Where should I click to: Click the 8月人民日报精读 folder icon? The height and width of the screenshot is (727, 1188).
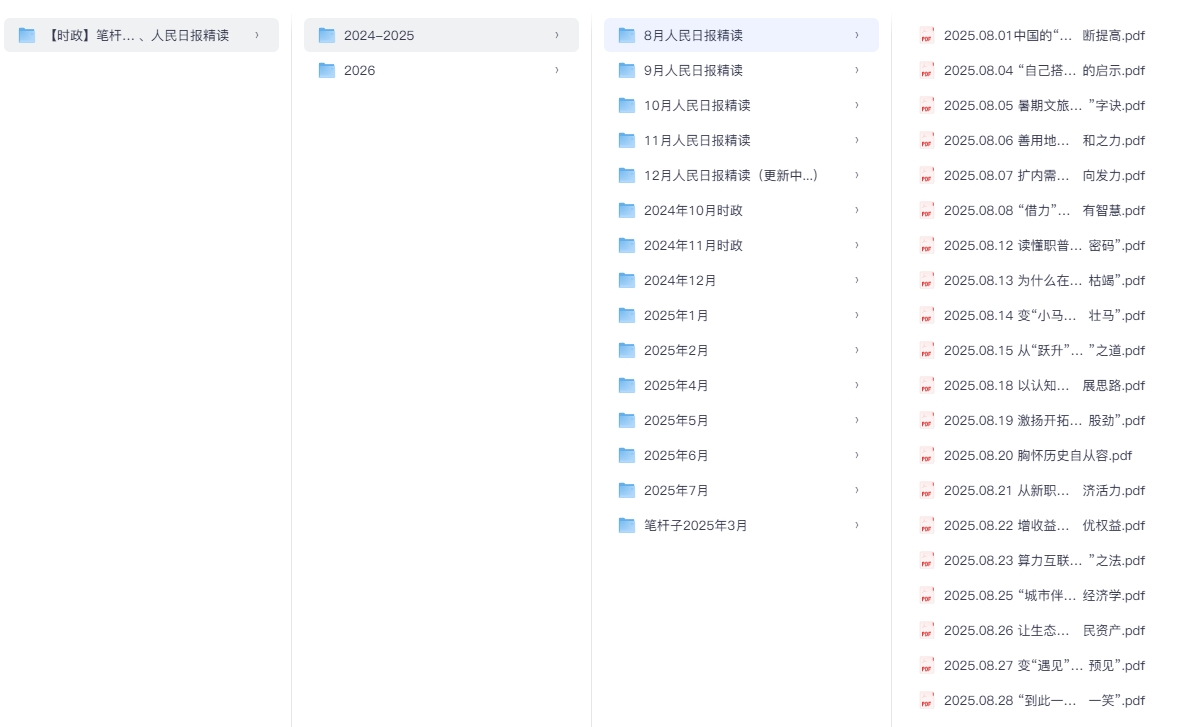[x=626, y=35]
